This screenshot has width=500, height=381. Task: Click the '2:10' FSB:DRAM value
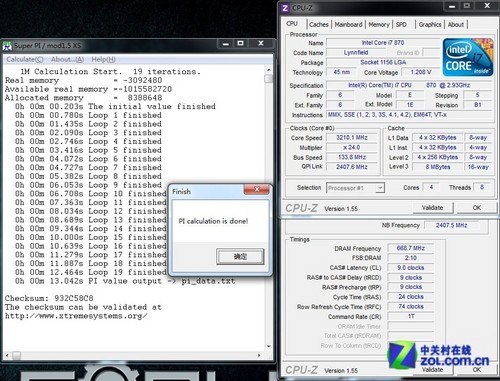click(x=411, y=258)
